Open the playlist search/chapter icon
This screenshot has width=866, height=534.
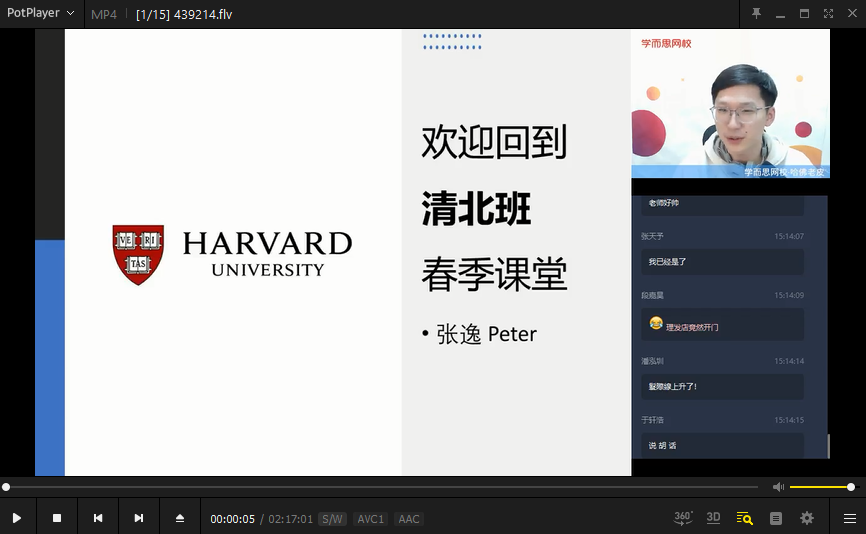coord(744,518)
